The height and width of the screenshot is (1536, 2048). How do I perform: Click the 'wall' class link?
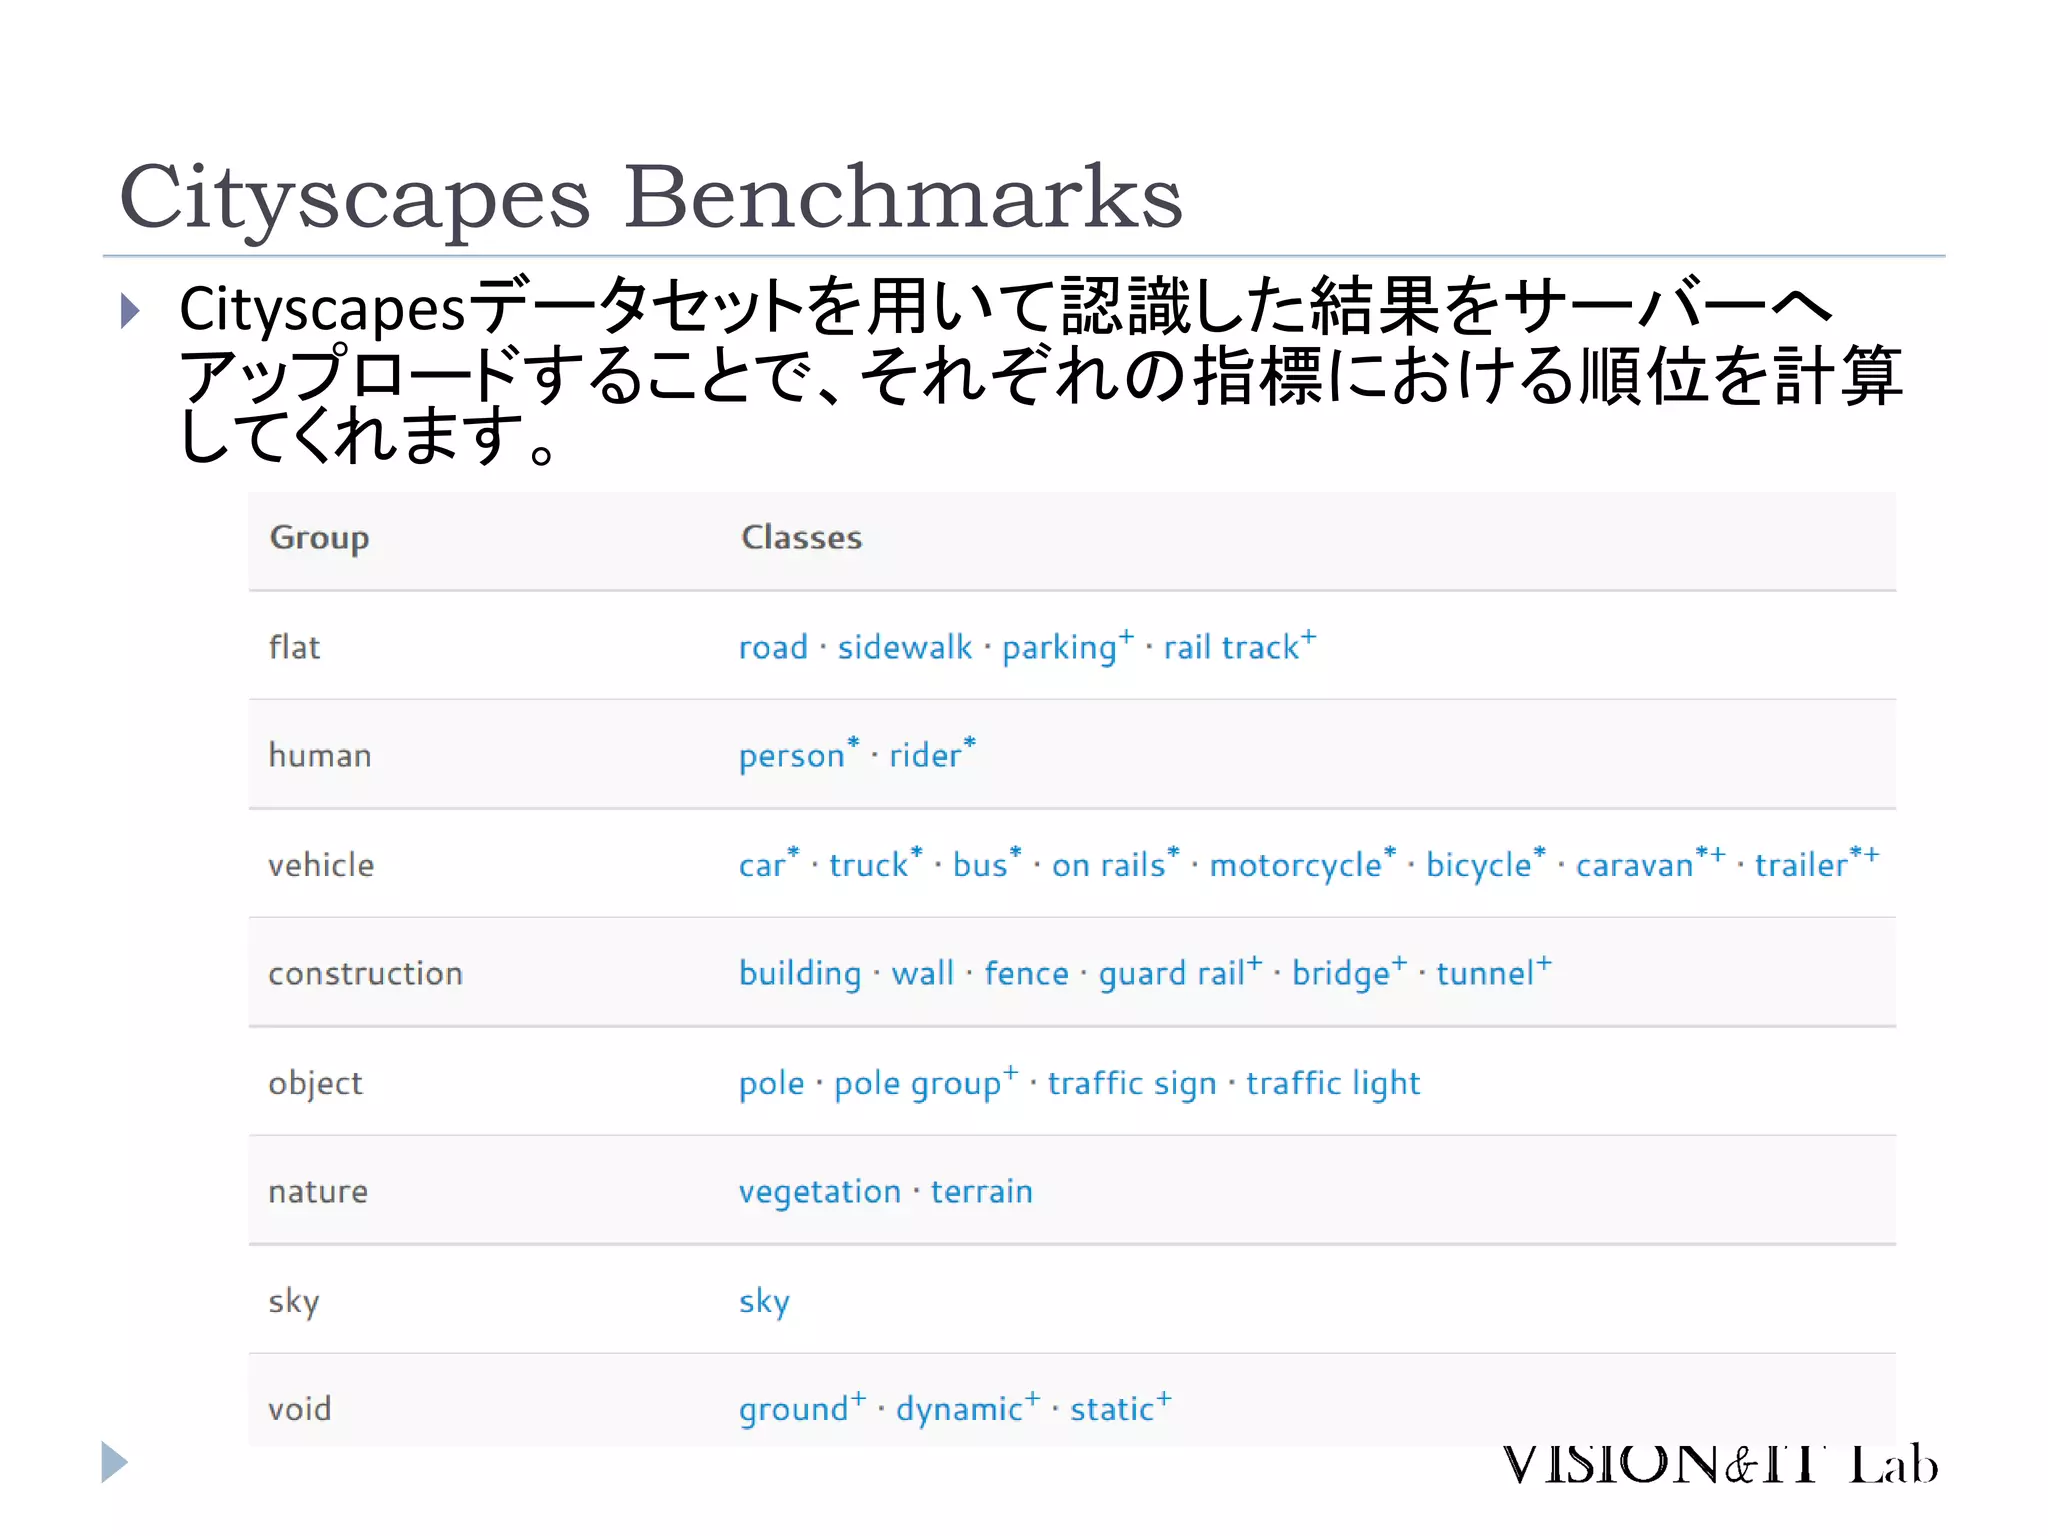pos(922,973)
